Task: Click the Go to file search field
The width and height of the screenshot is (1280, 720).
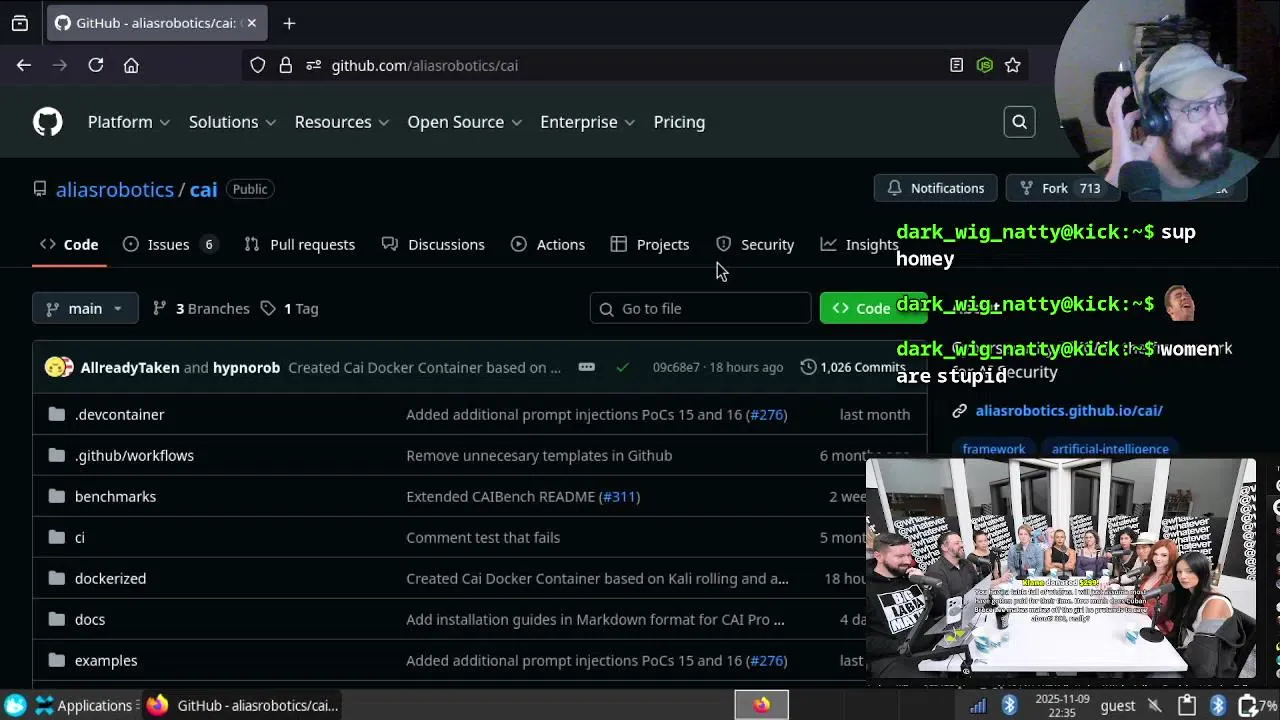Action: [700, 308]
